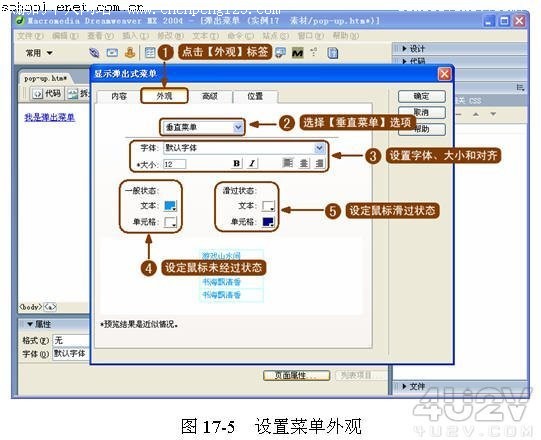This screenshot has width=541, height=440.
Task: Click the up arrow in right panel
Action: click(476, 114)
